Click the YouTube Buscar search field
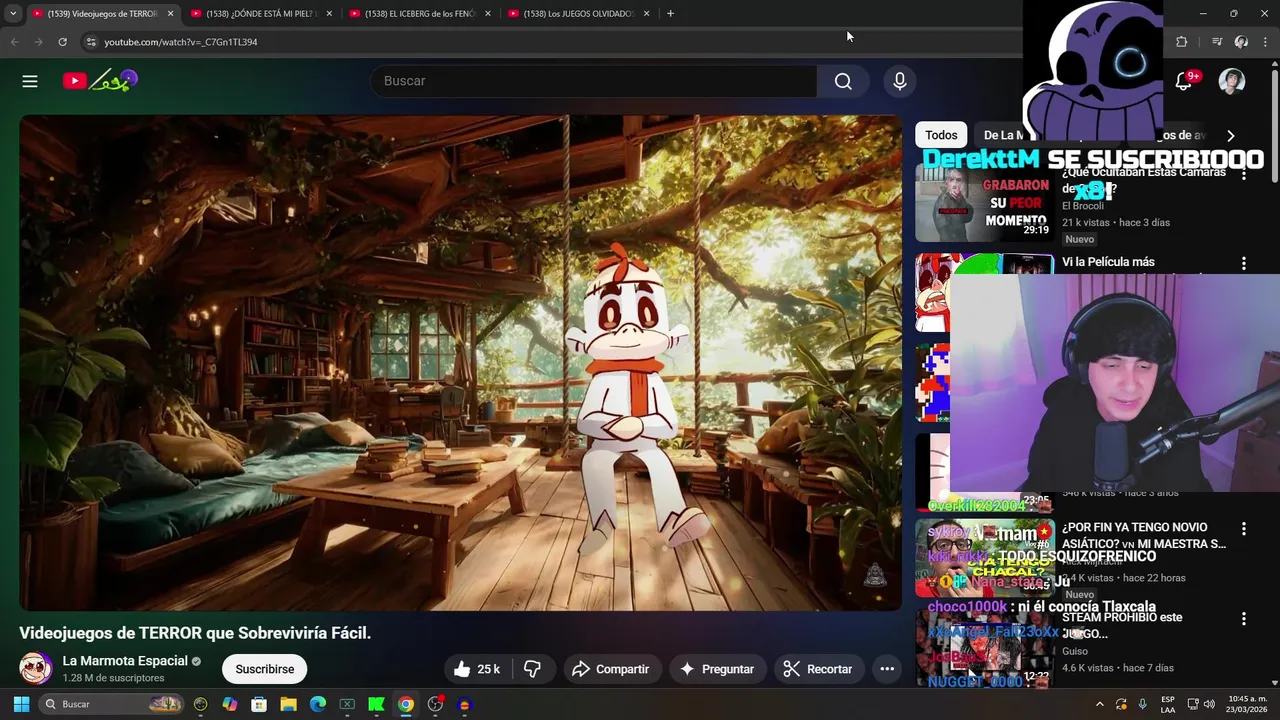1280x720 pixels. pos(594,81)
